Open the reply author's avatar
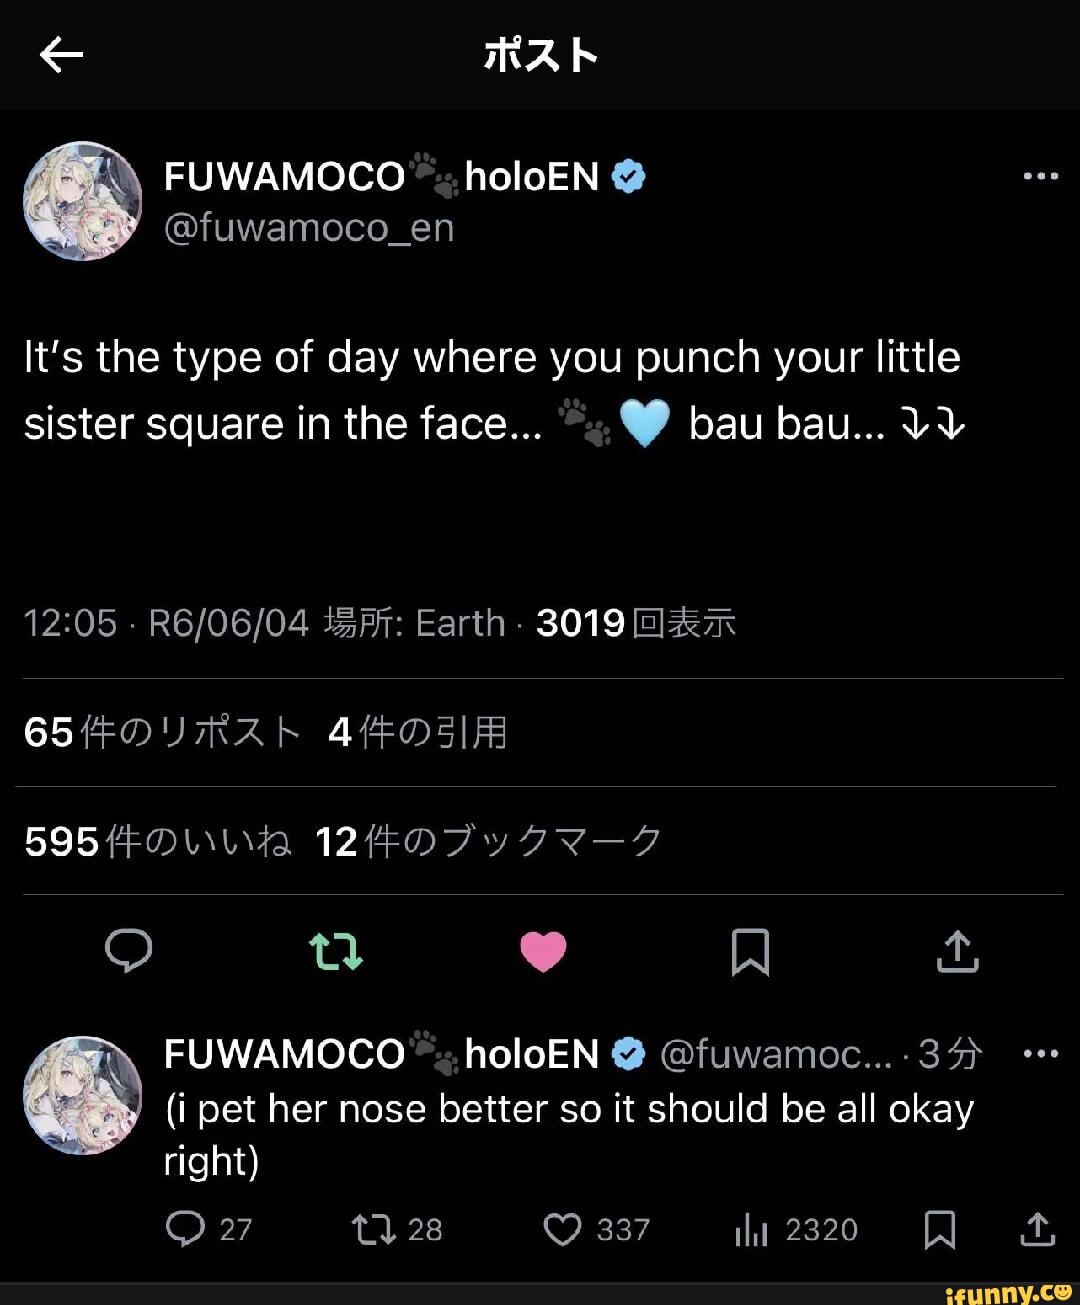This screenshot has height=1305, width=1080. pyautogui.click(x=83, y=1095)
